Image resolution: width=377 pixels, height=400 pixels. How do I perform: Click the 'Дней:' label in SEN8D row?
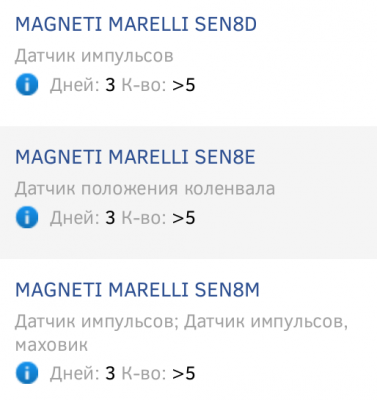point(75,85)
